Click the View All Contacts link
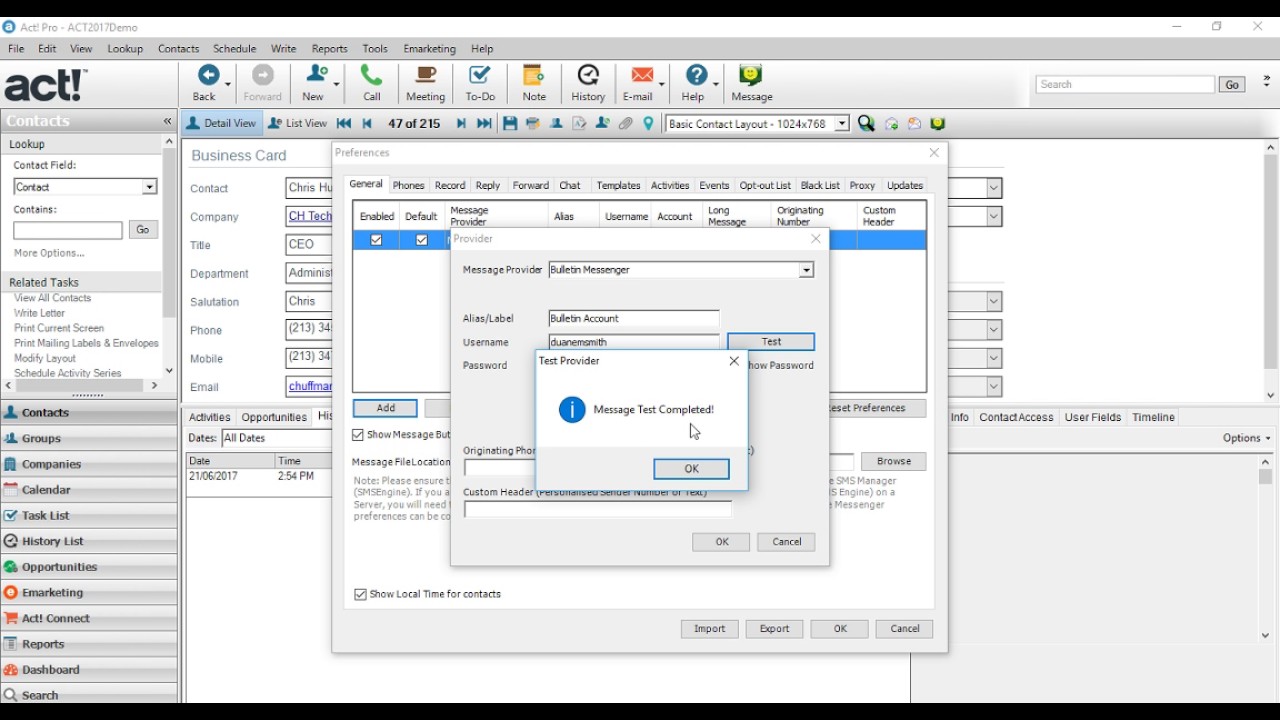 [52, 298]
